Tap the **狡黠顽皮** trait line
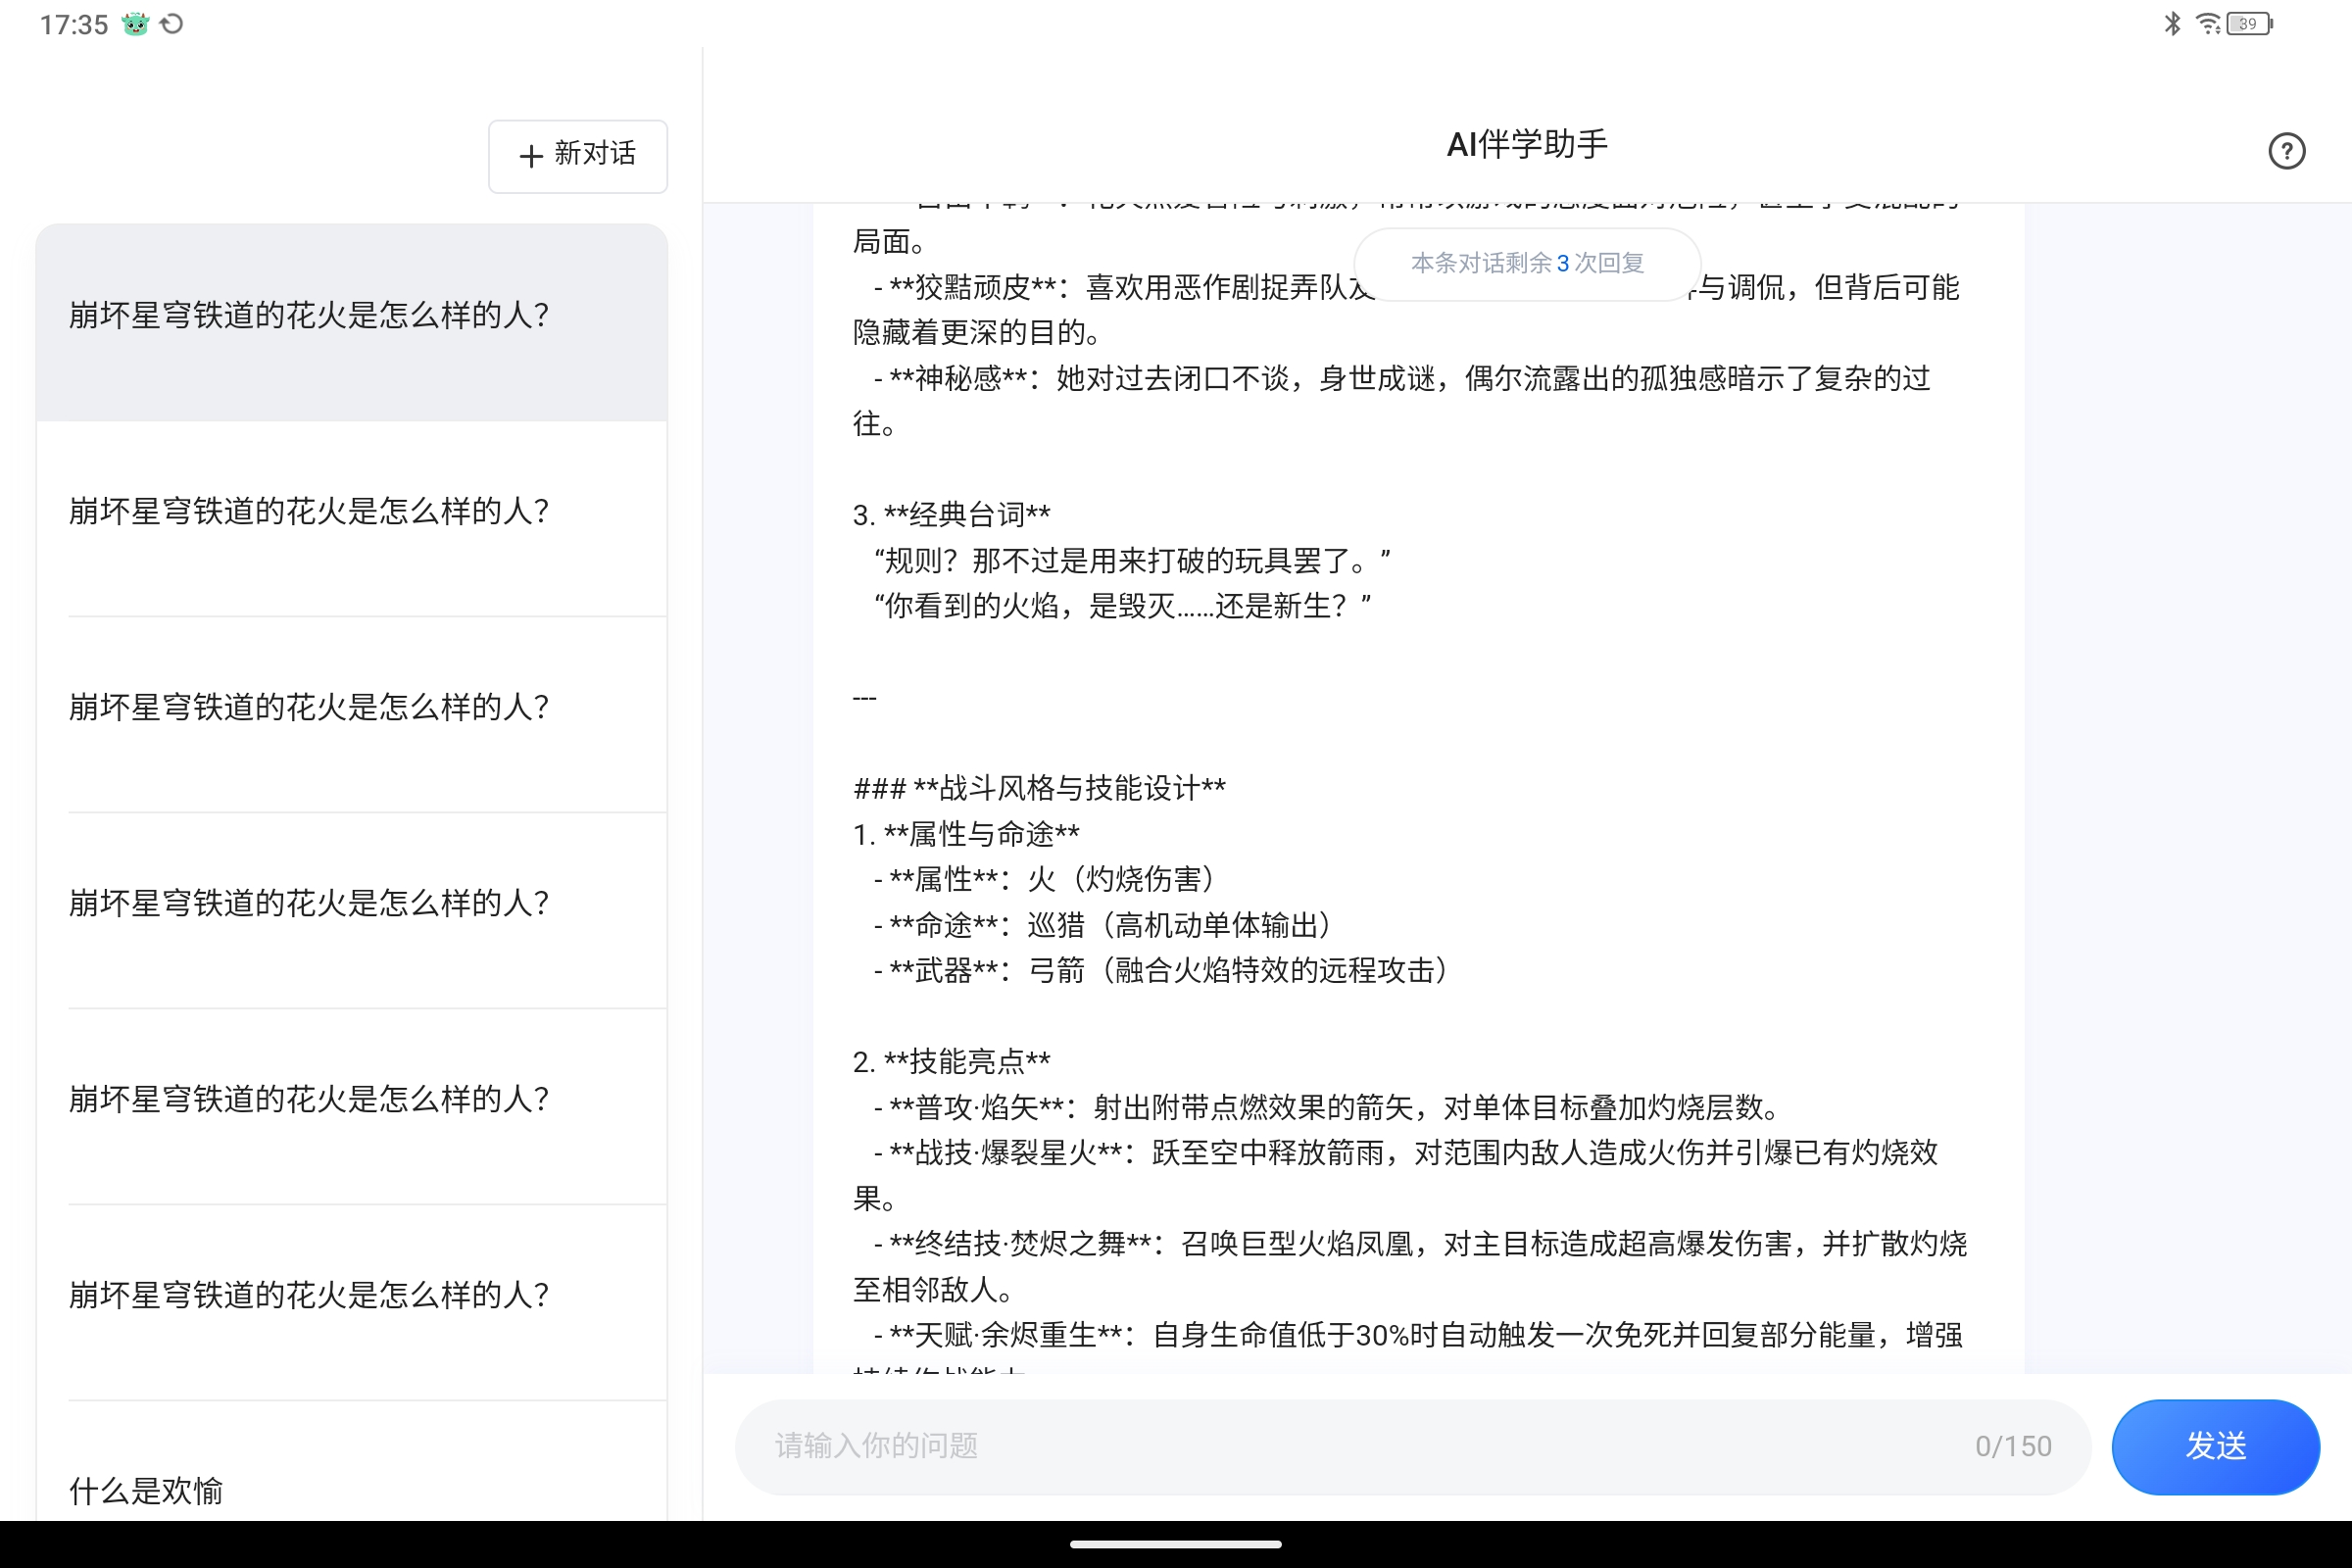The image size is (2352, 1568). click(x=1405, y=309)
